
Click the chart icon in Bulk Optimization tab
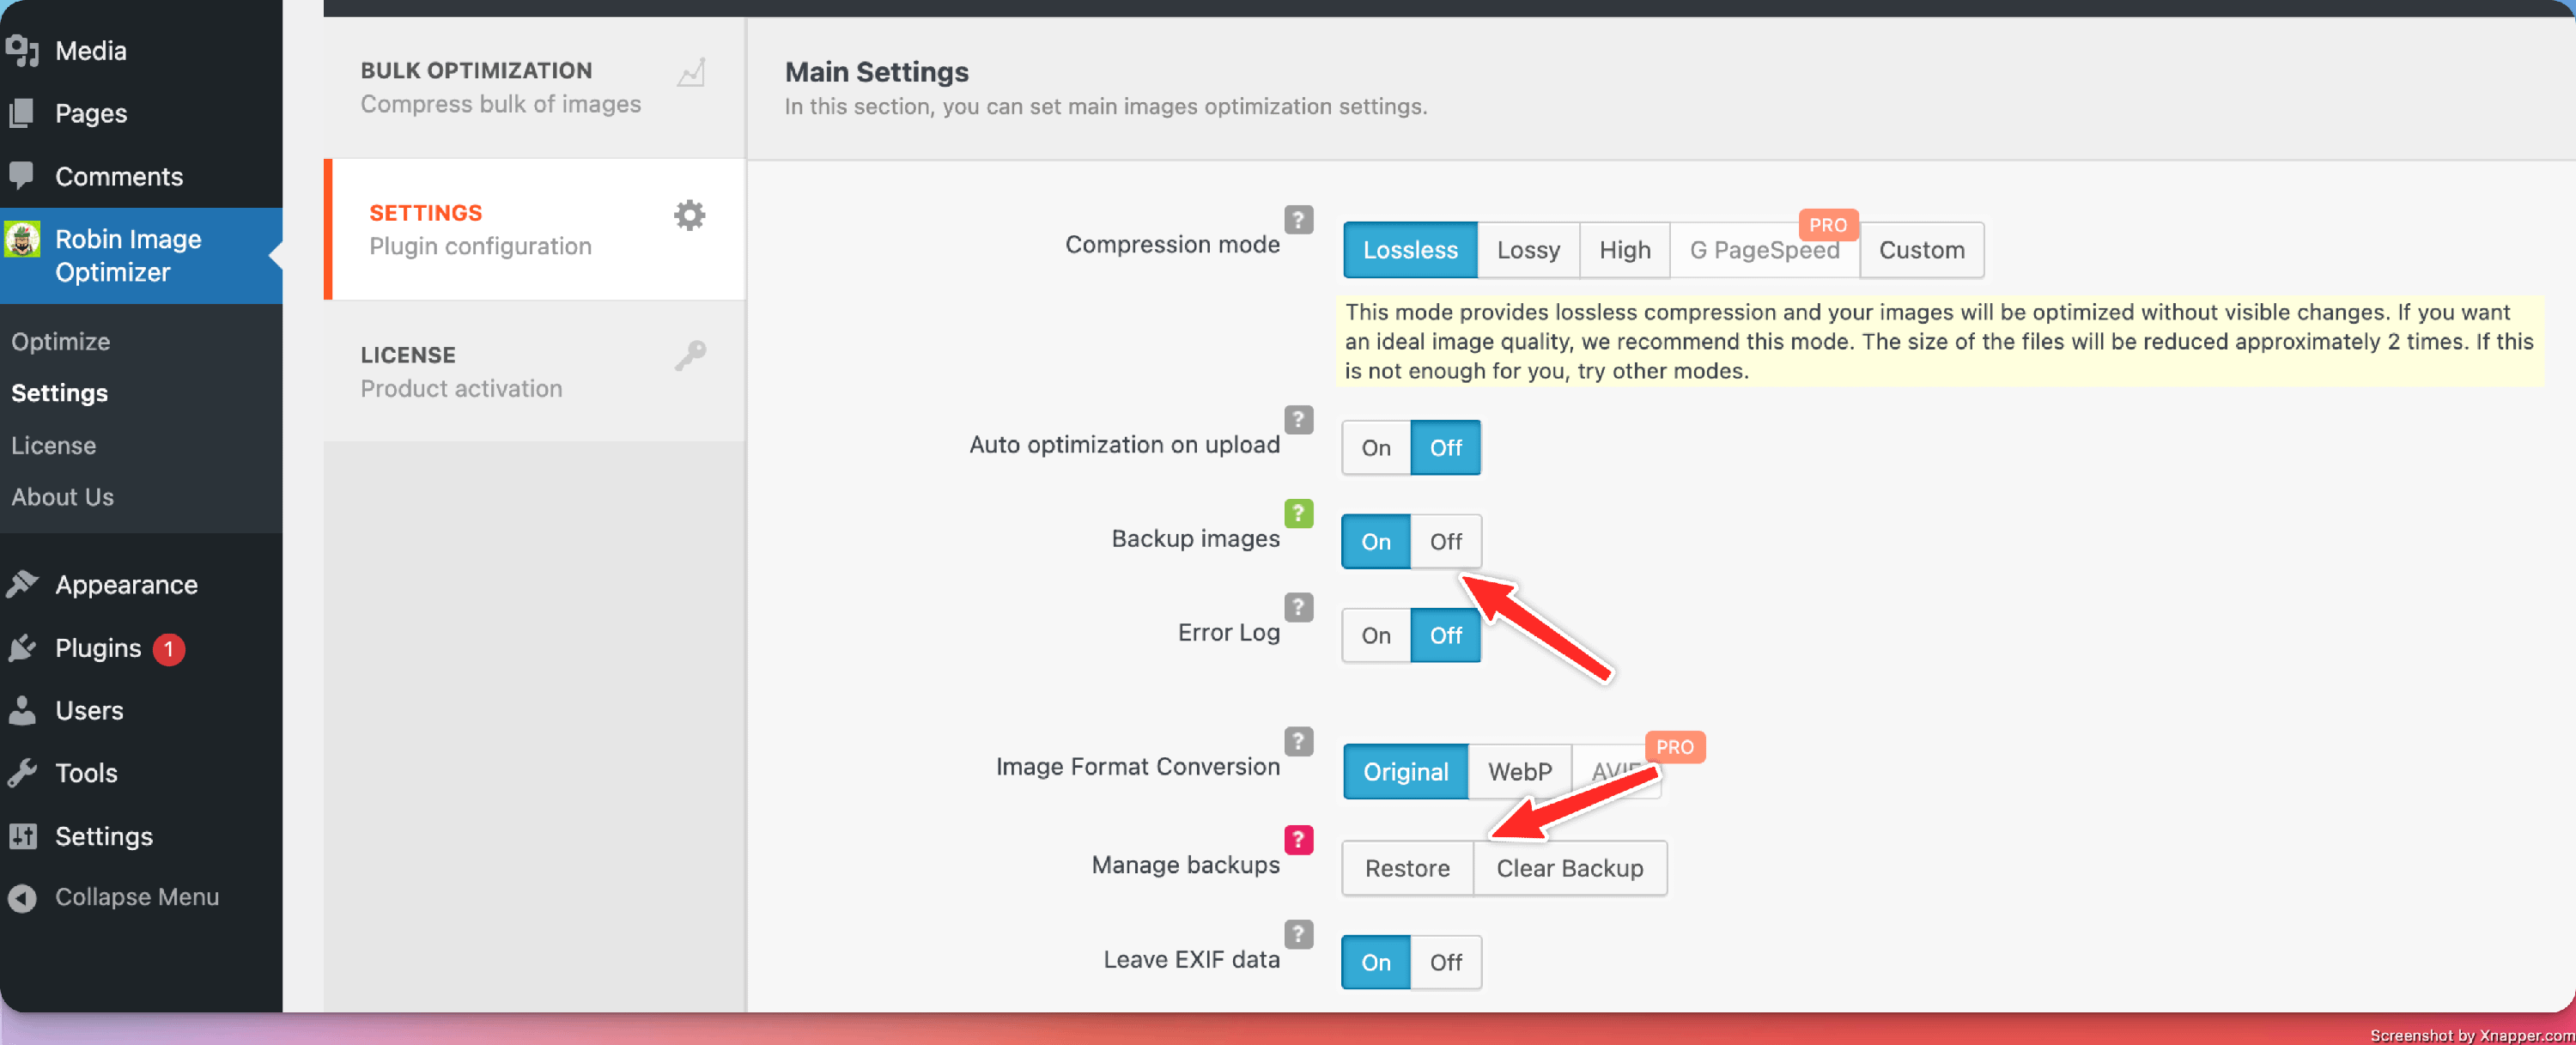coord(691,73)
